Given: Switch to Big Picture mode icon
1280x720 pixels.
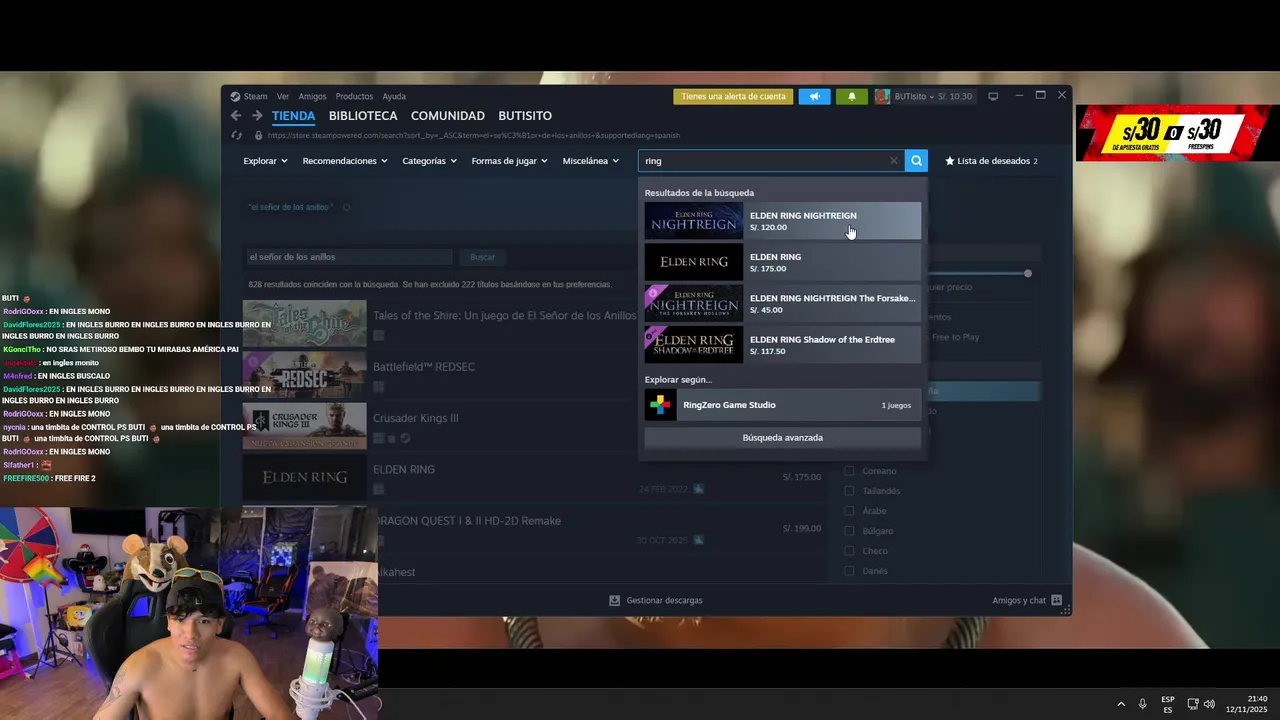Looking at the screenshot, I should 993,97.
